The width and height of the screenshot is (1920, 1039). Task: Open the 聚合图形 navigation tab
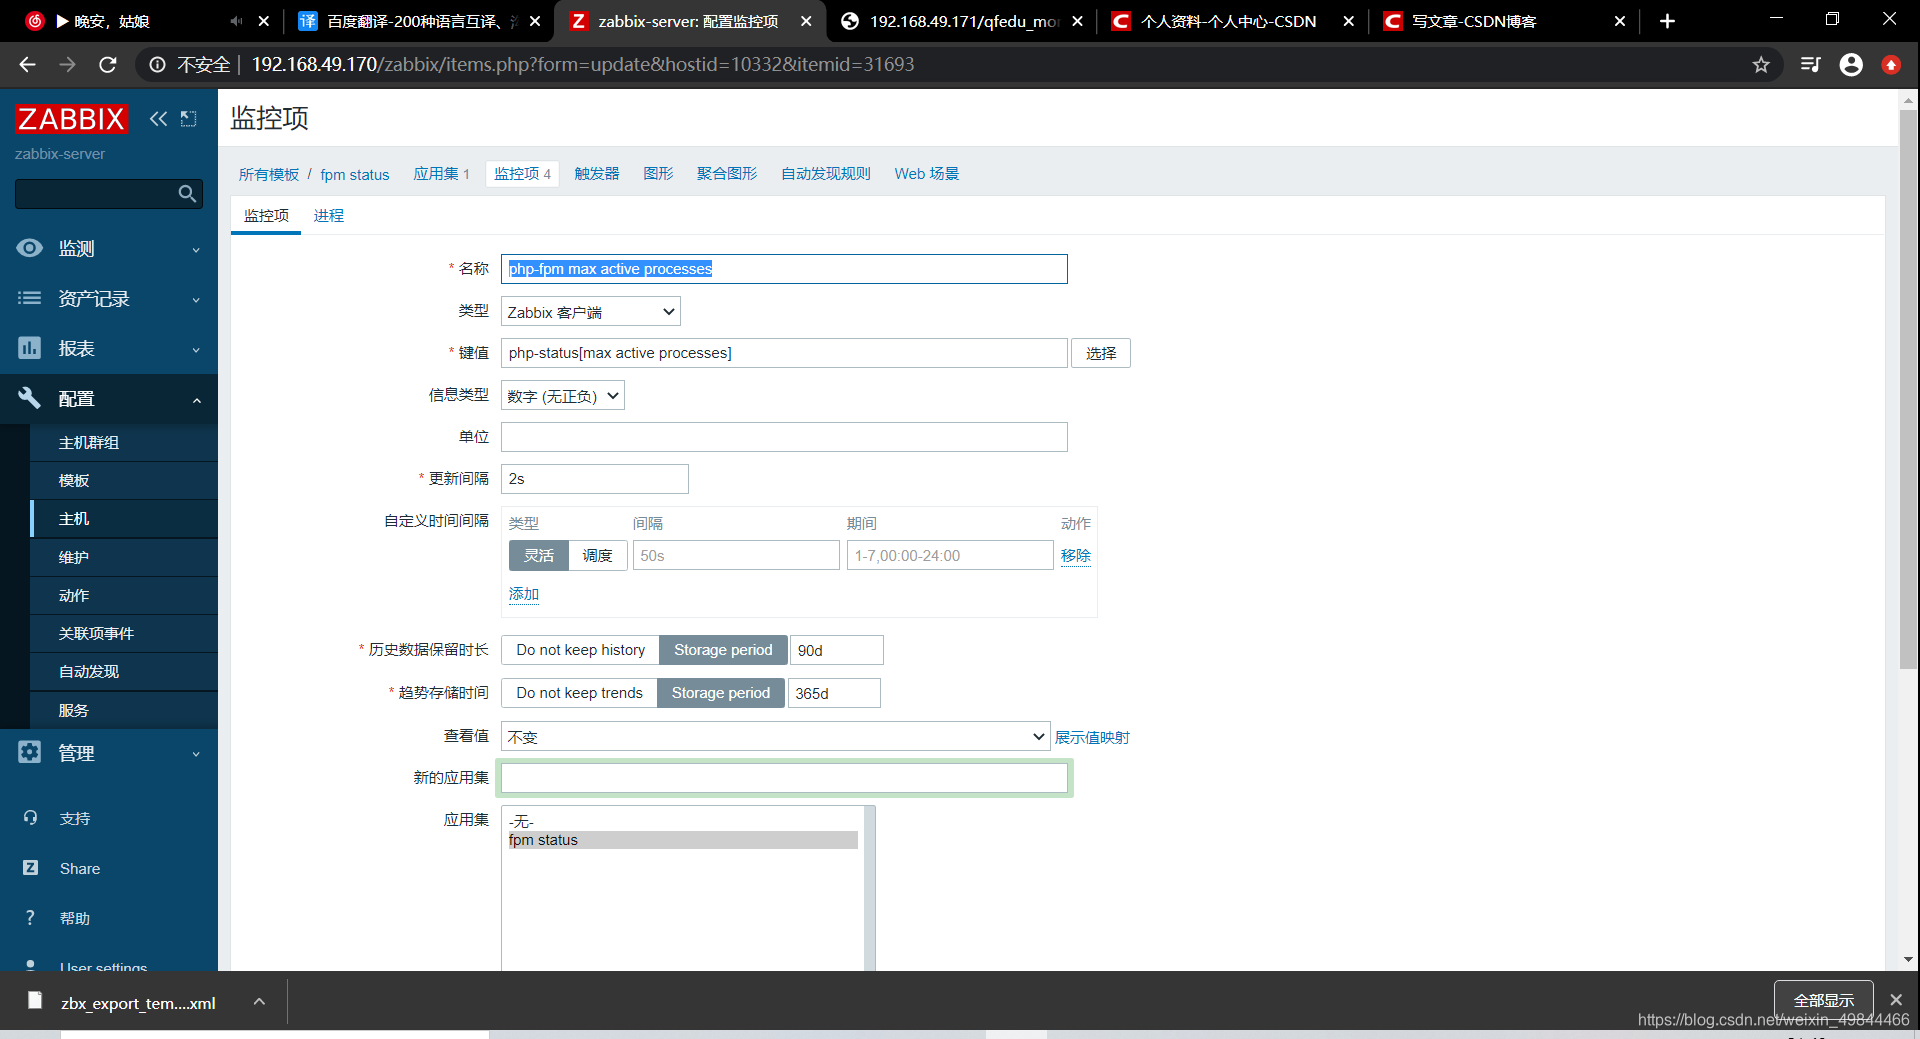click(727, 174)
